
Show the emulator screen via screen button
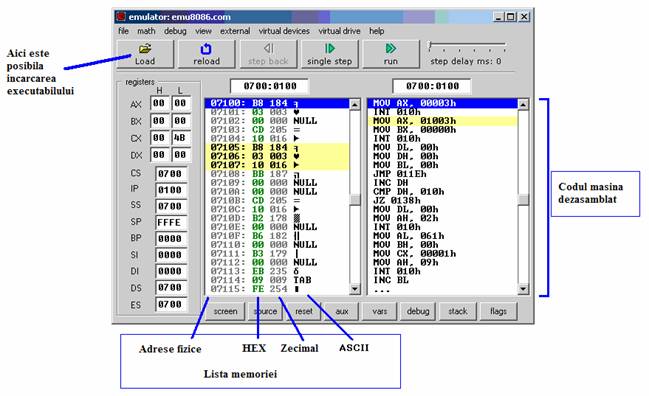click(x=226, y=311)
